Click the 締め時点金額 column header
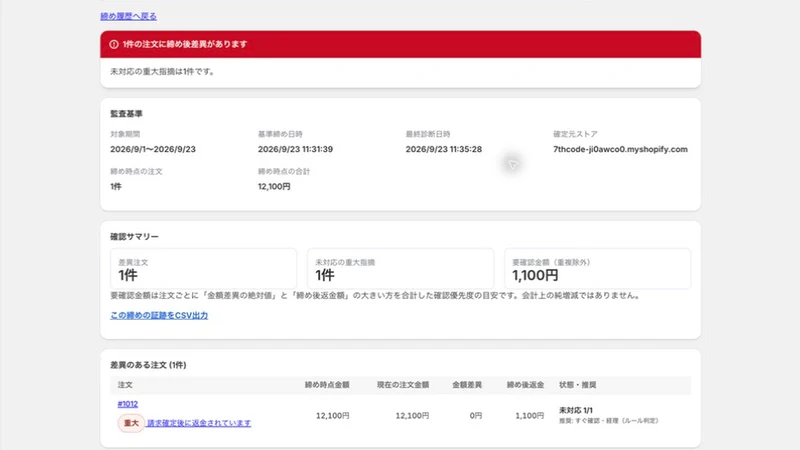800x450 pixels. pyautogui.click(x=327, y=385)
